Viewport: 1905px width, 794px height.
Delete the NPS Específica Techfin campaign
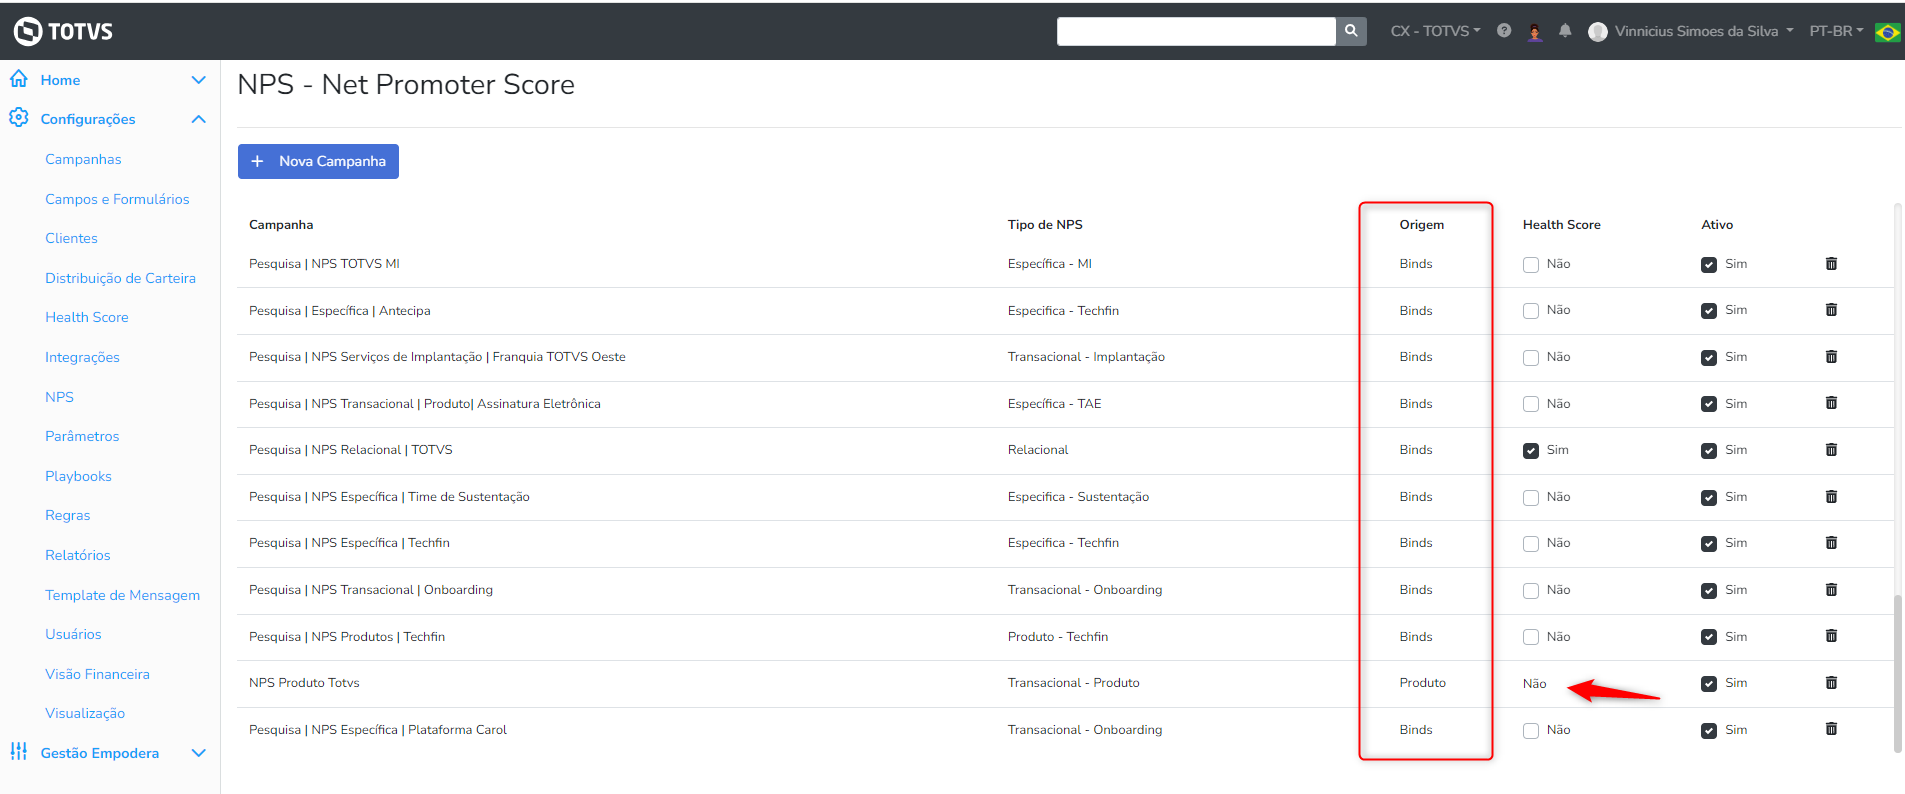tap(1831, 543)
